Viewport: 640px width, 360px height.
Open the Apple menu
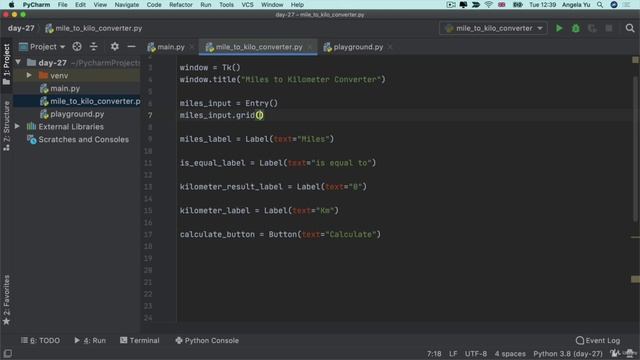(x=11, y=5)
